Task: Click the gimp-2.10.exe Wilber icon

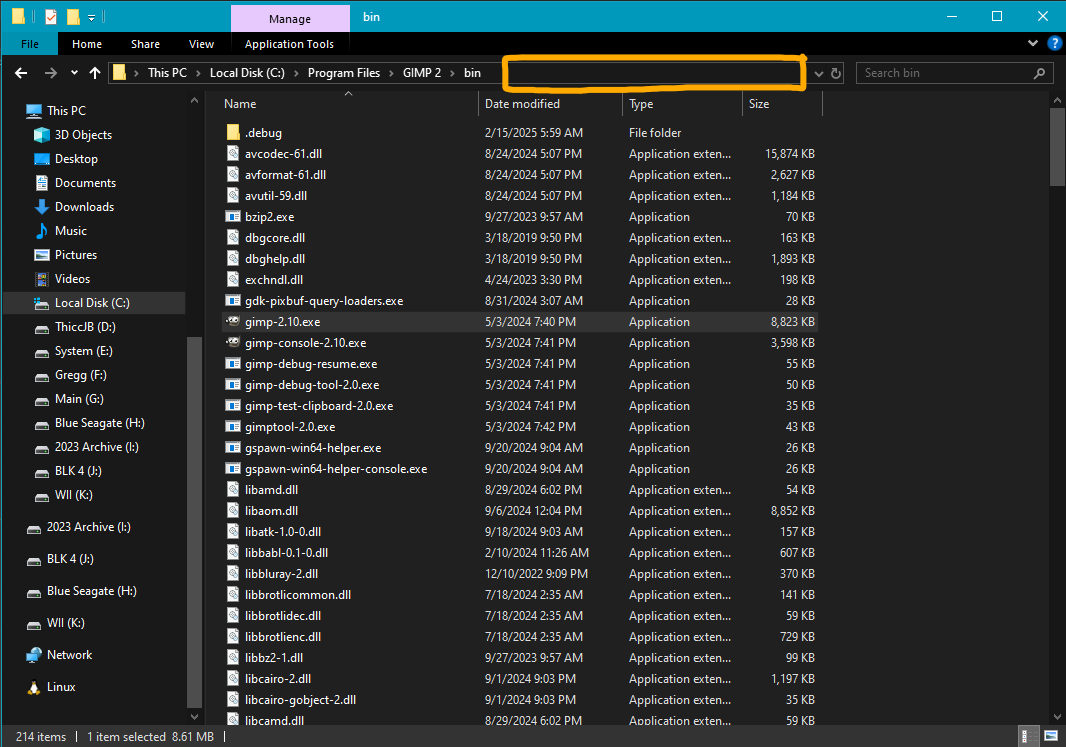Action: point(233,322)
